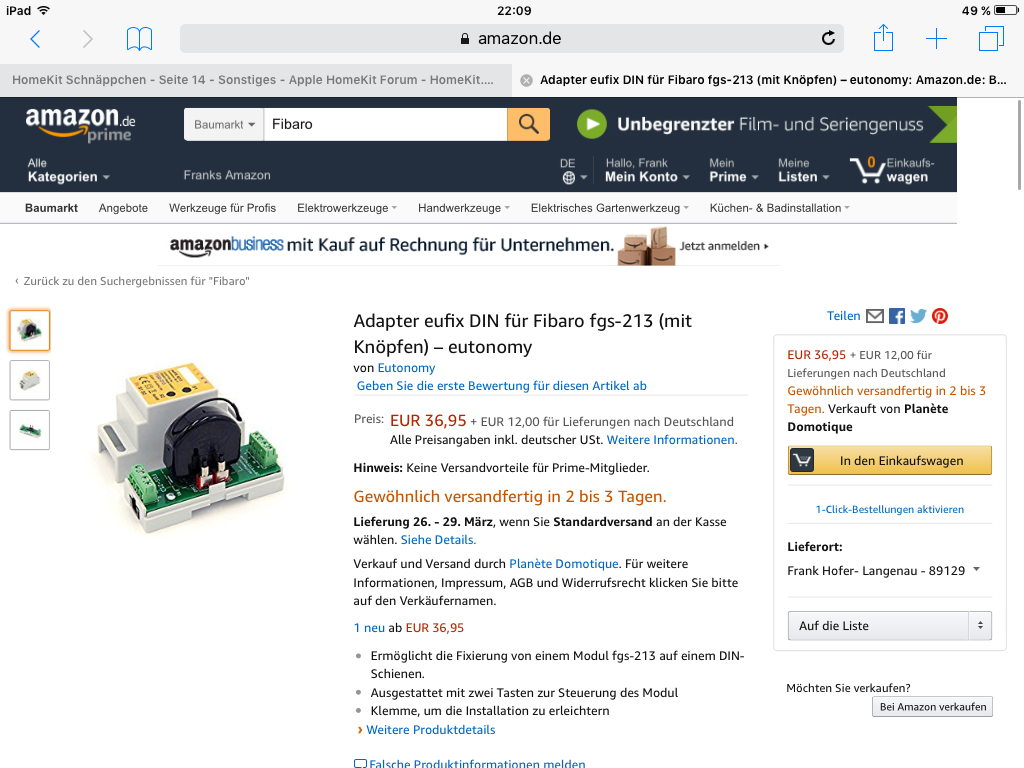
Task: Tap the Safari share icon
Action: click(883, 38)
